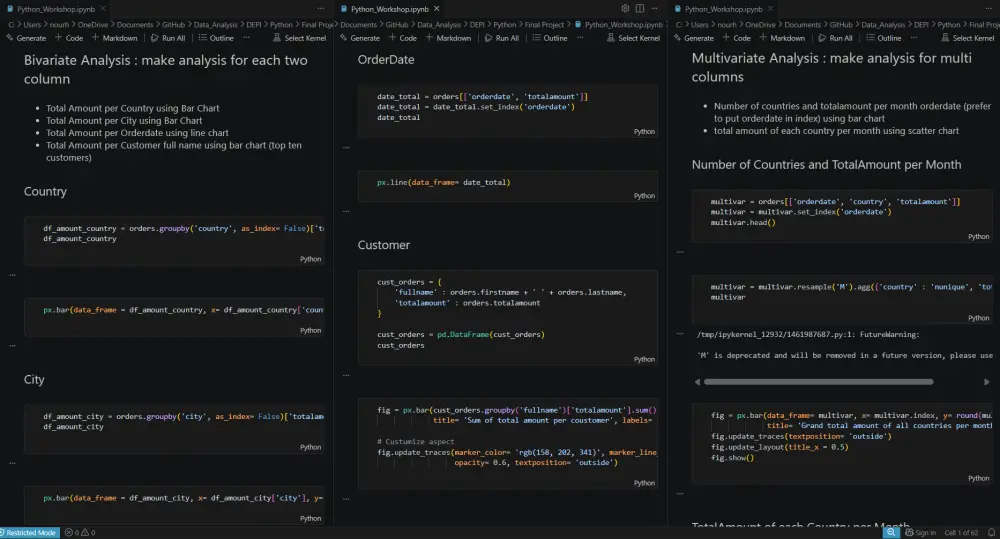Click Select Kernel in right notebook

(967, 38)
